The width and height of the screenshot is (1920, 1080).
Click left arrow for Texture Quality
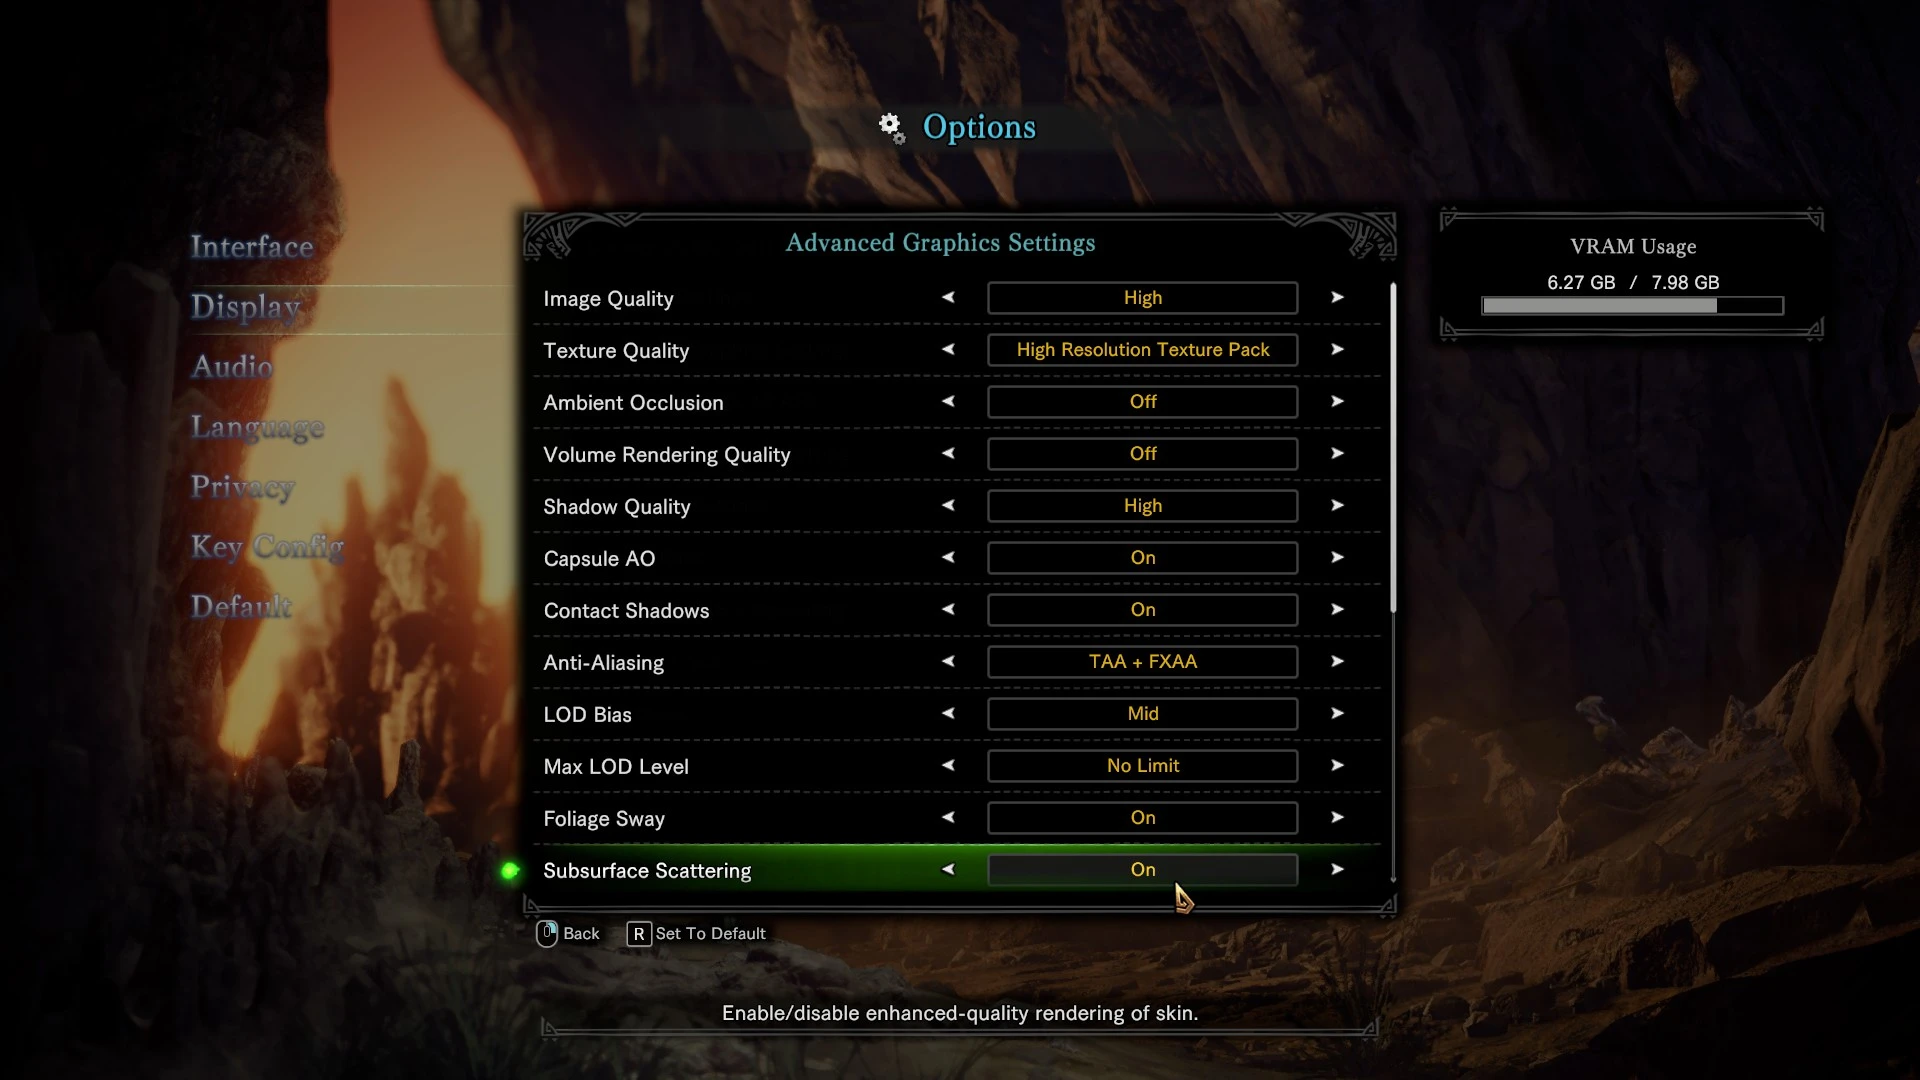949,349
